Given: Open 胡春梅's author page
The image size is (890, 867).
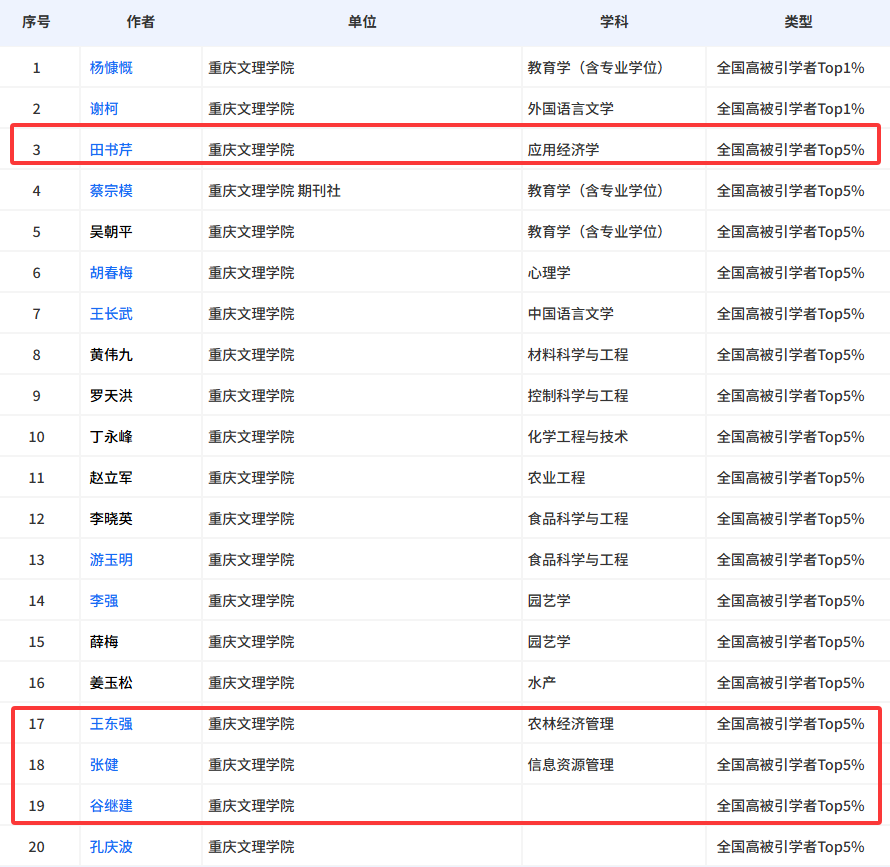Looking at the screenshot, I should pyautogui.click(x=110, y=272).
